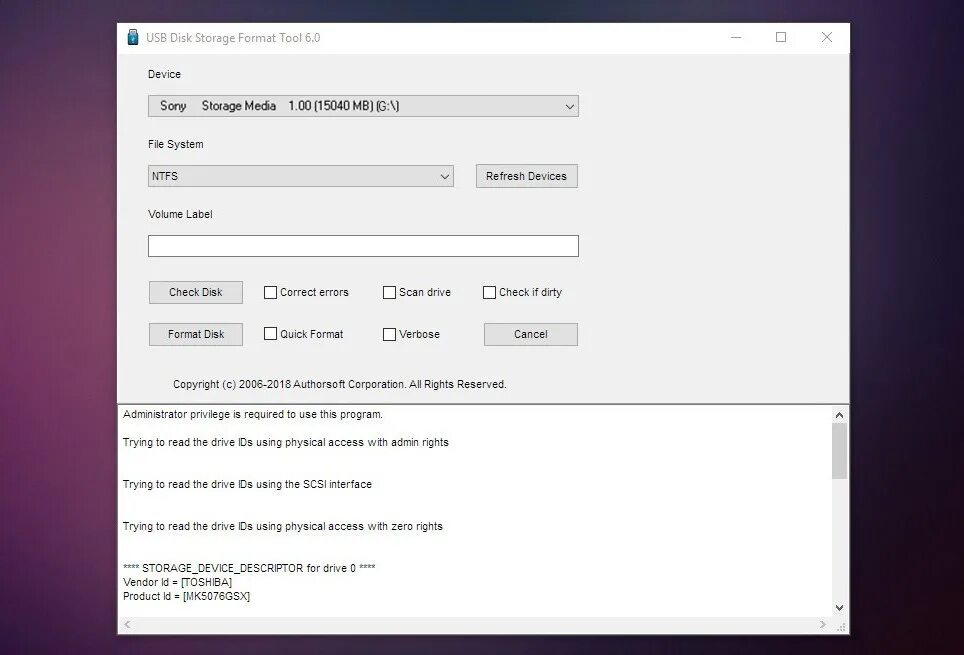
Task: Click 'Administrator privilege is required' log line
Action: click(x=253, y=415)
